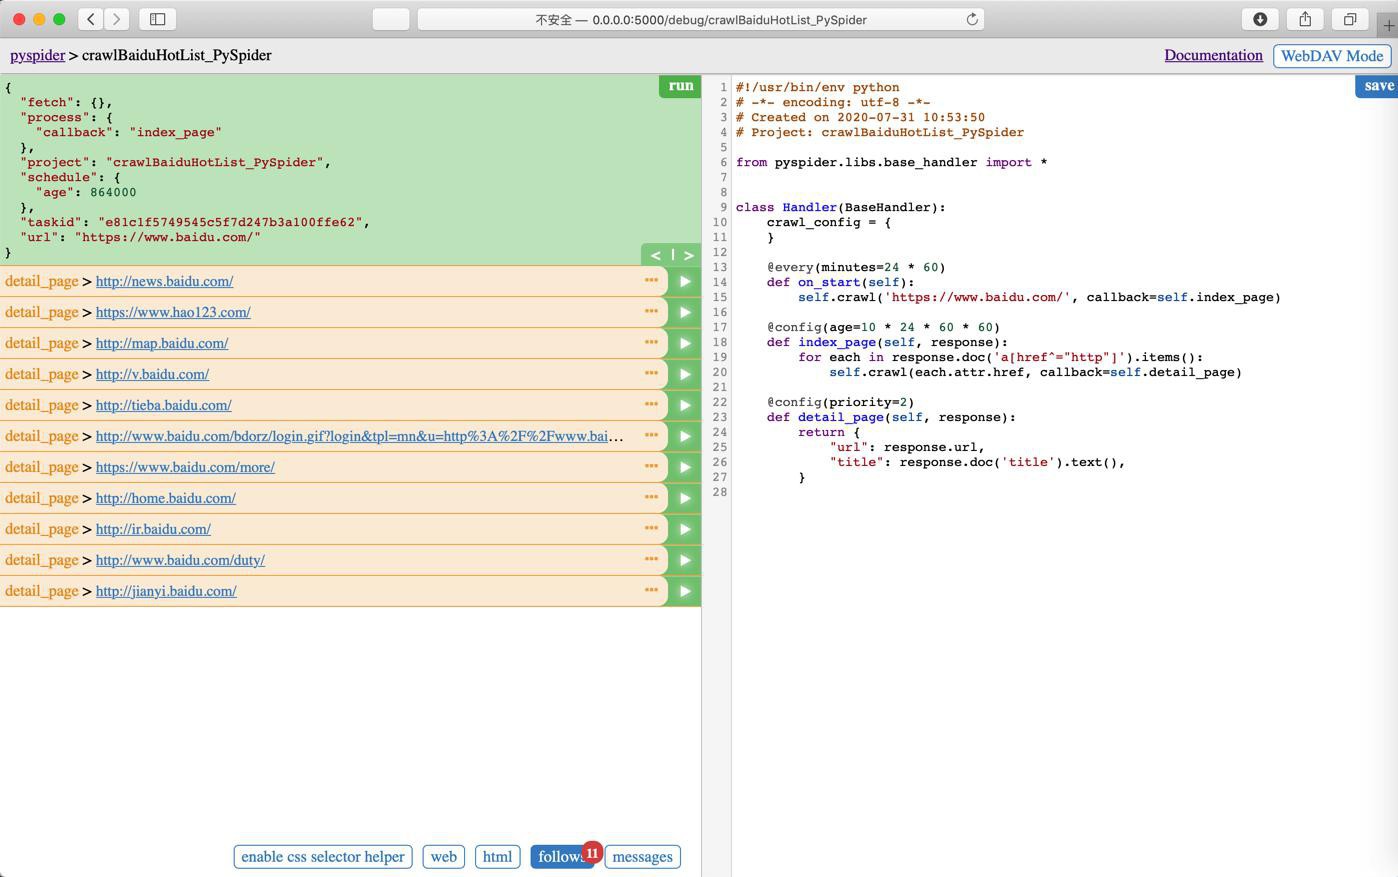Run the map.baidu.com detail_page task

pyautogui.click(x=685, y=344)
